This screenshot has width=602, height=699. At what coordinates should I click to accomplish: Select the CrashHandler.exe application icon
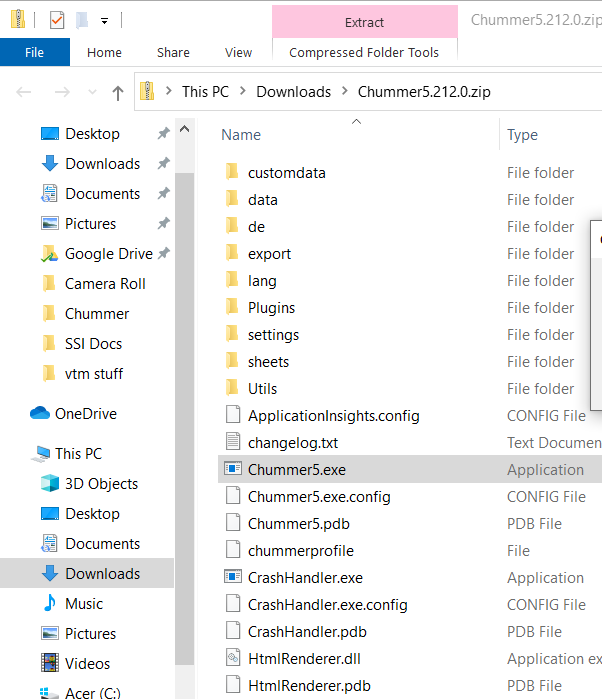pyautogui.click(x=233, y=576)
